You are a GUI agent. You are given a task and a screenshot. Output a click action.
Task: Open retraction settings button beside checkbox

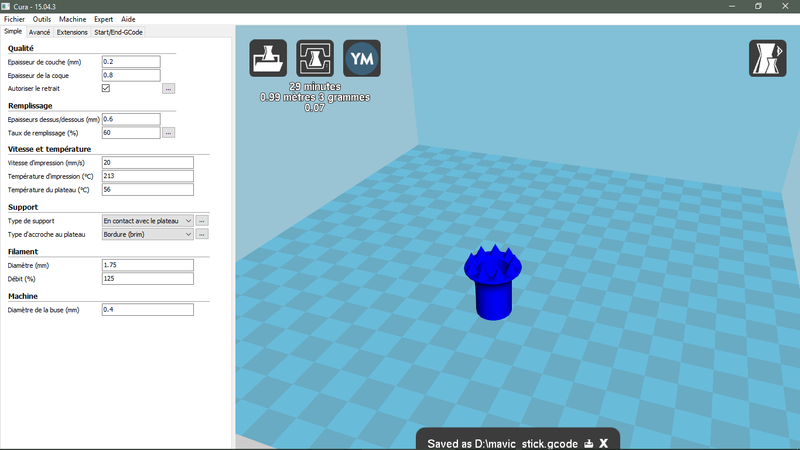[169, 89]
